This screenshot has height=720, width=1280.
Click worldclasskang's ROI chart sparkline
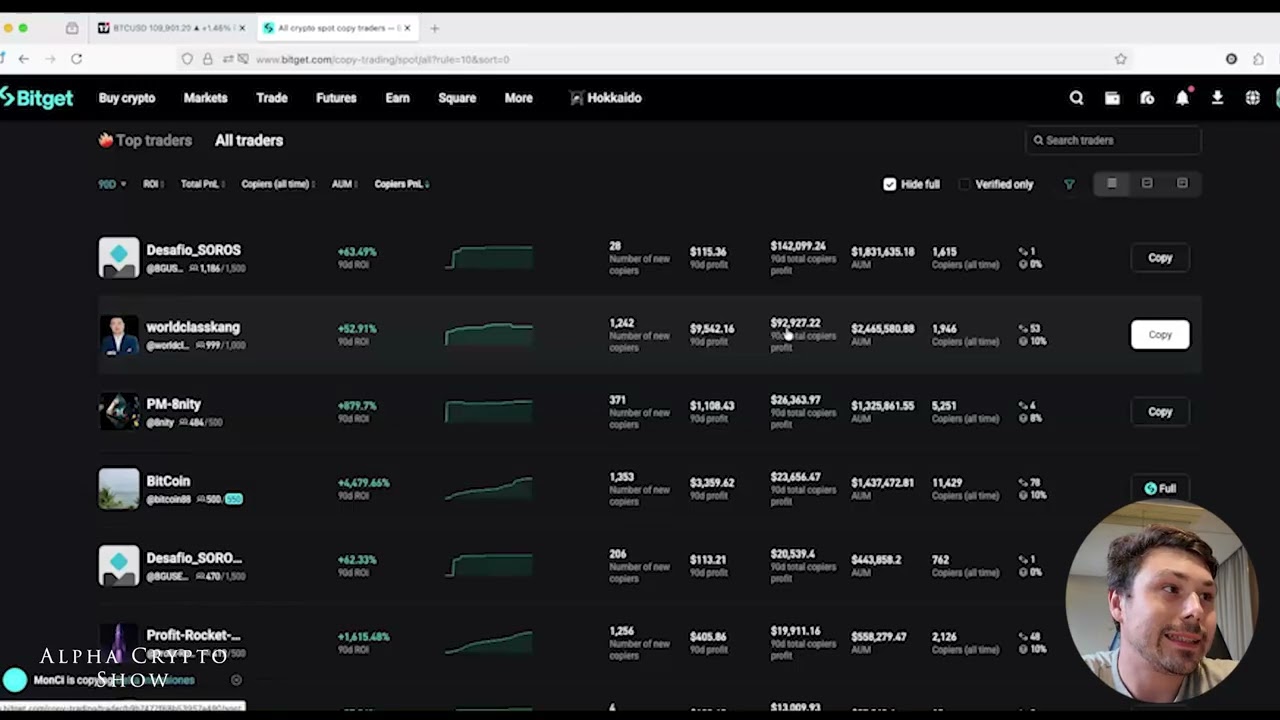point(489,333)
